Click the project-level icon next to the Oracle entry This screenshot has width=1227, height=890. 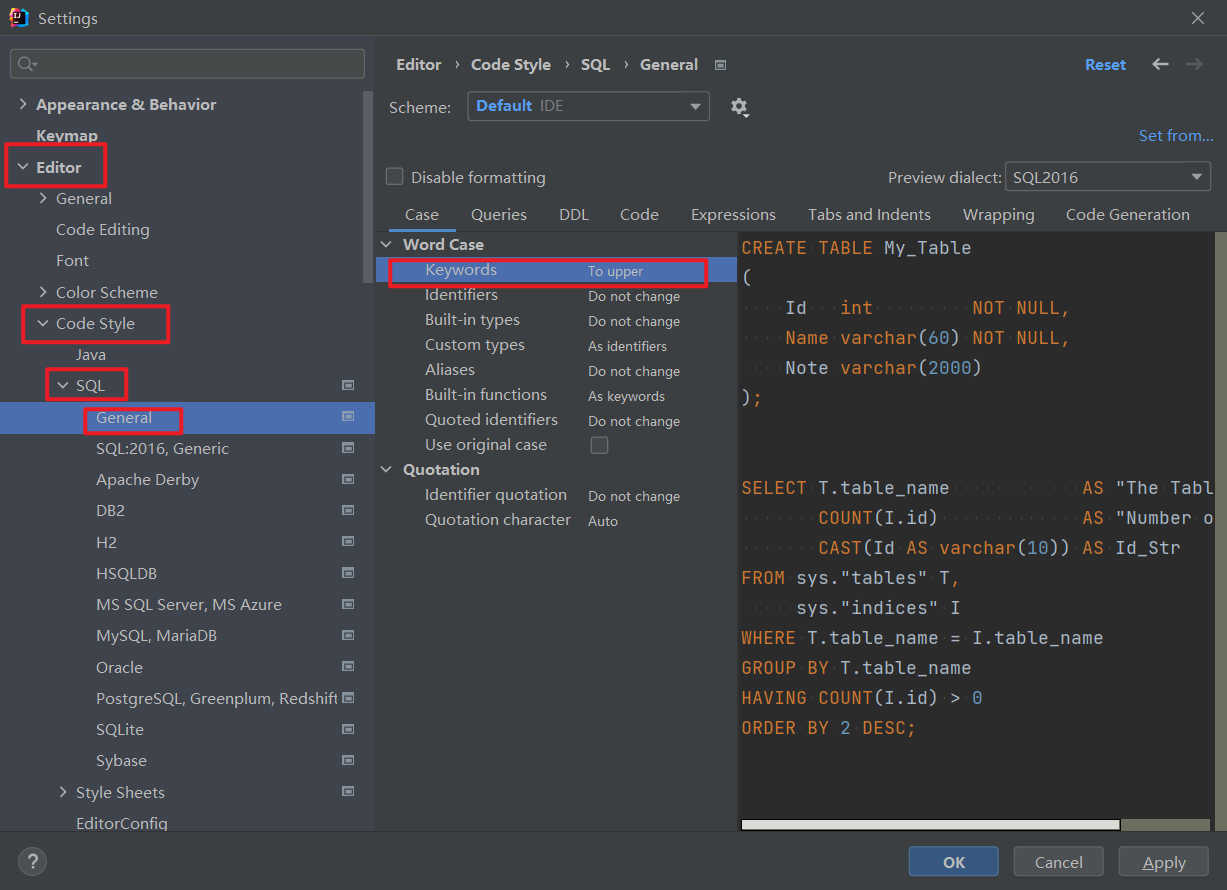(x=348, y=667)
